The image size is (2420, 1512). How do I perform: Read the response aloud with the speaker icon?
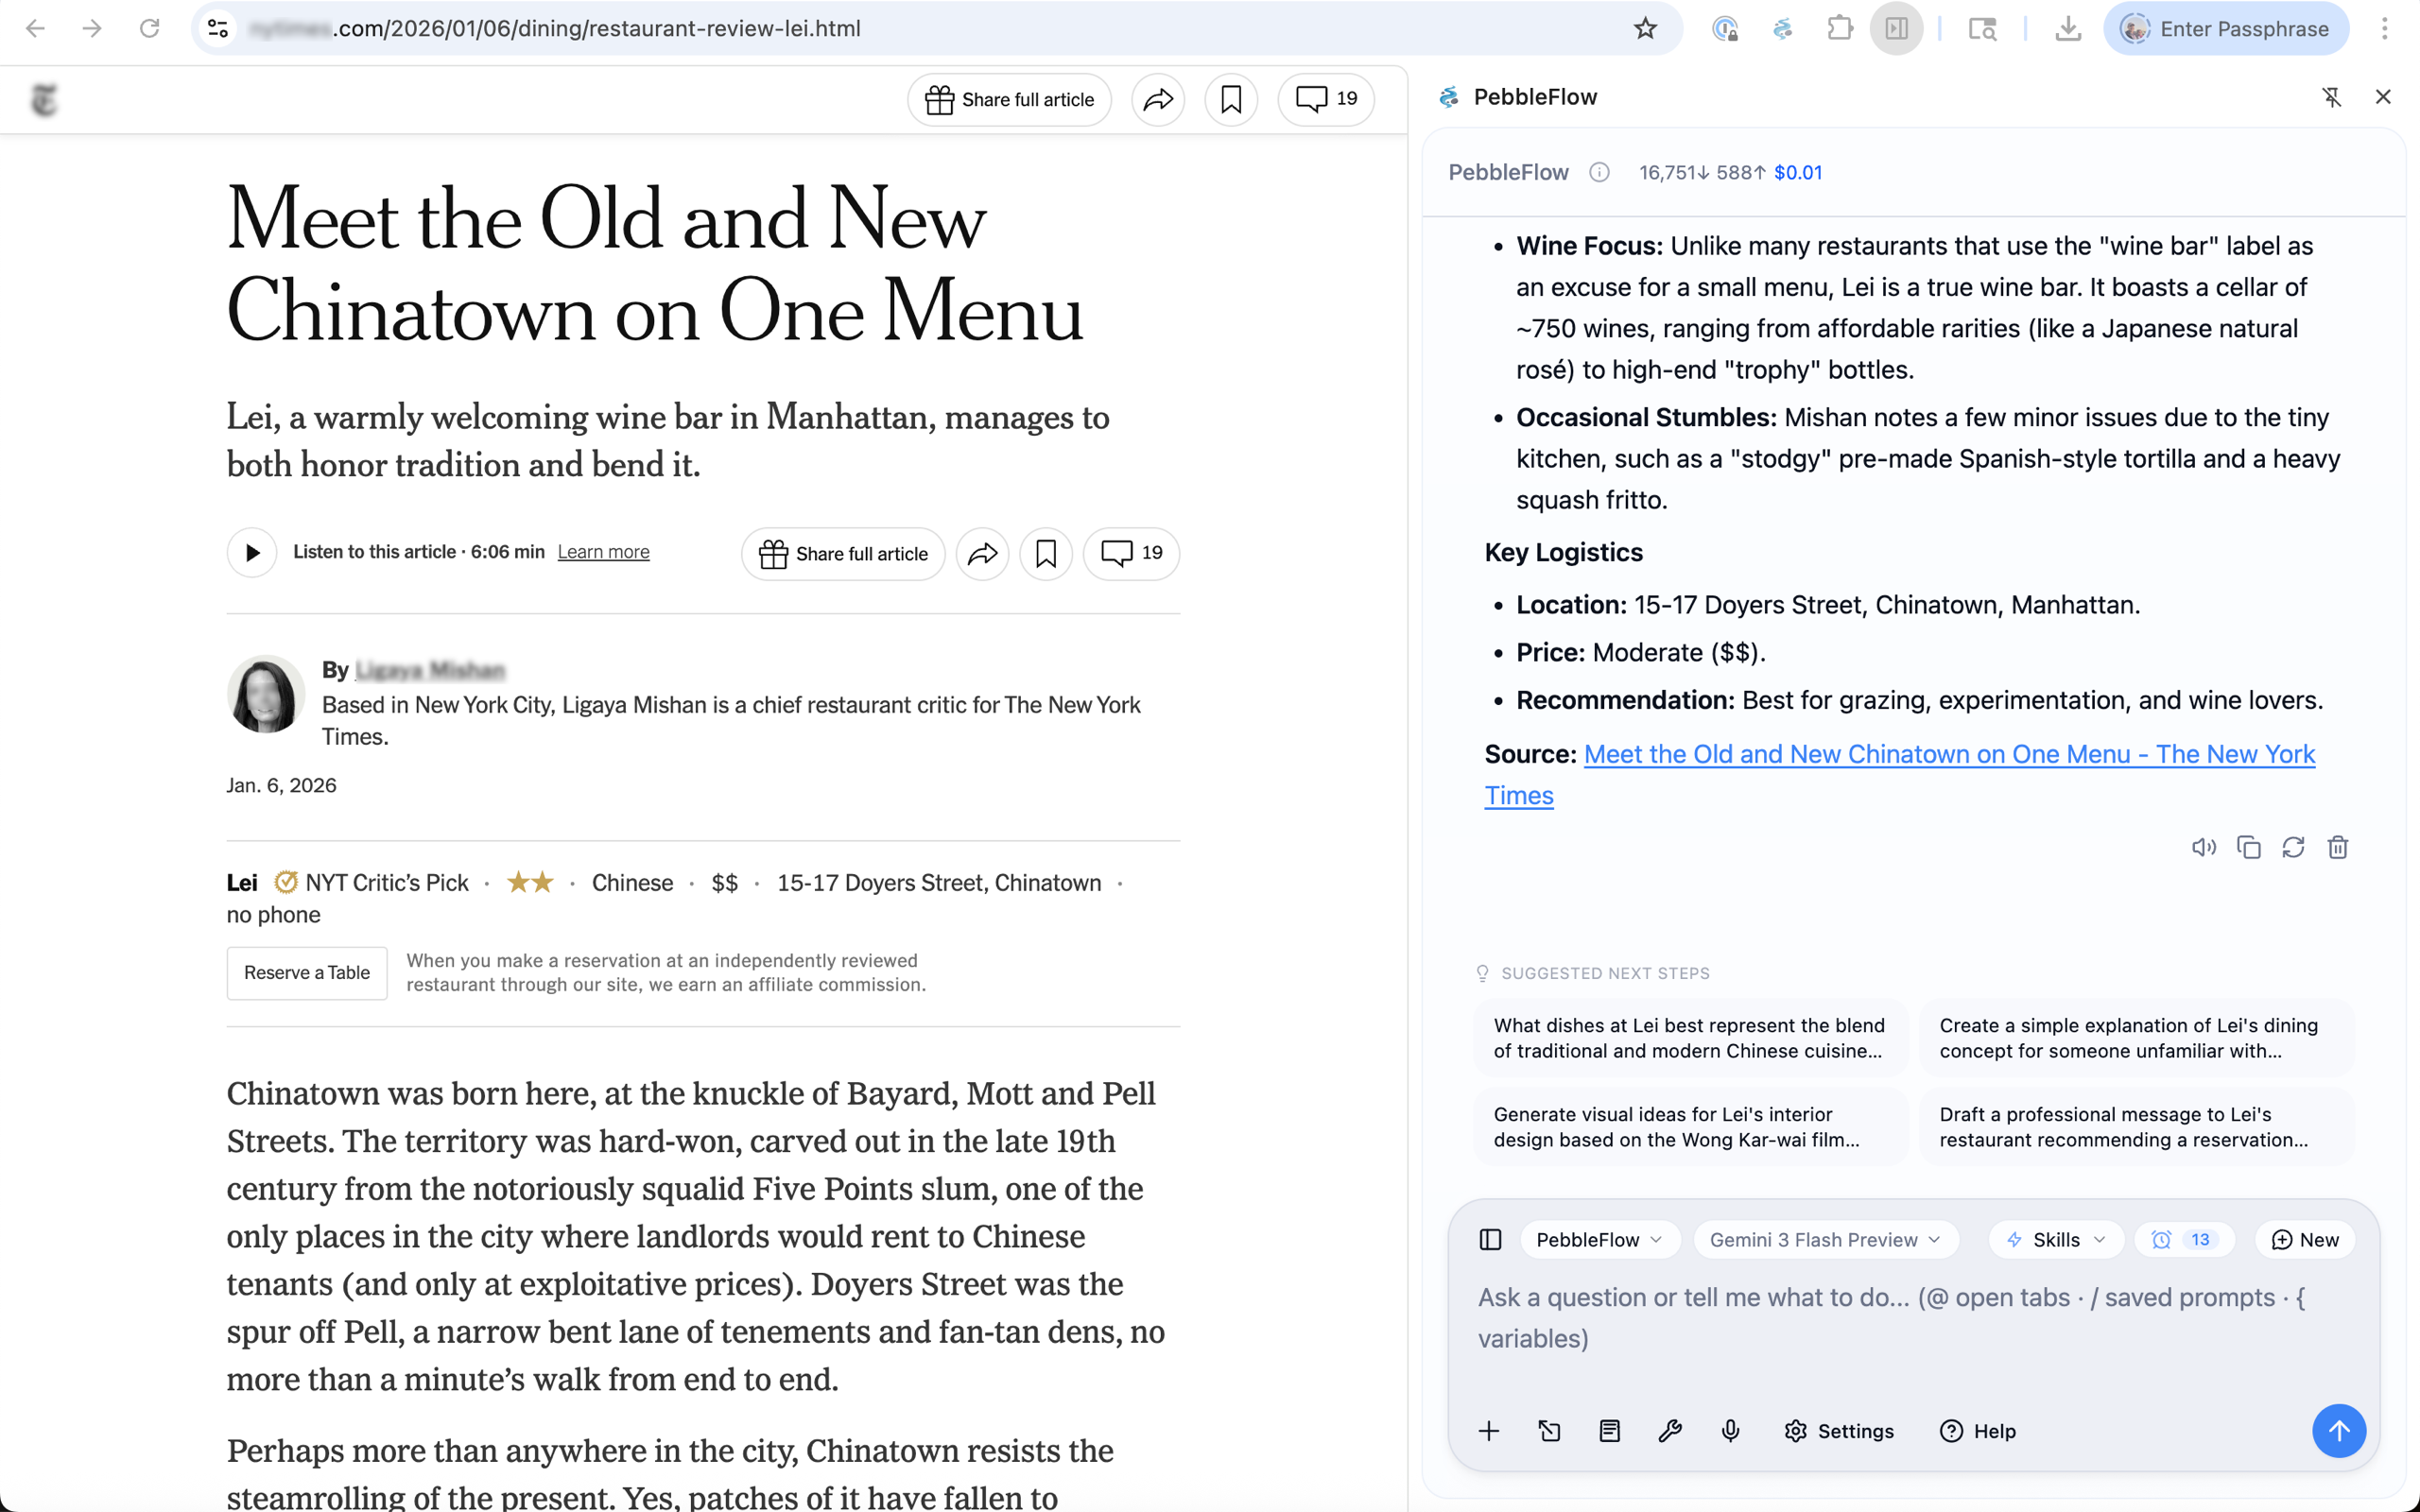2204,846
